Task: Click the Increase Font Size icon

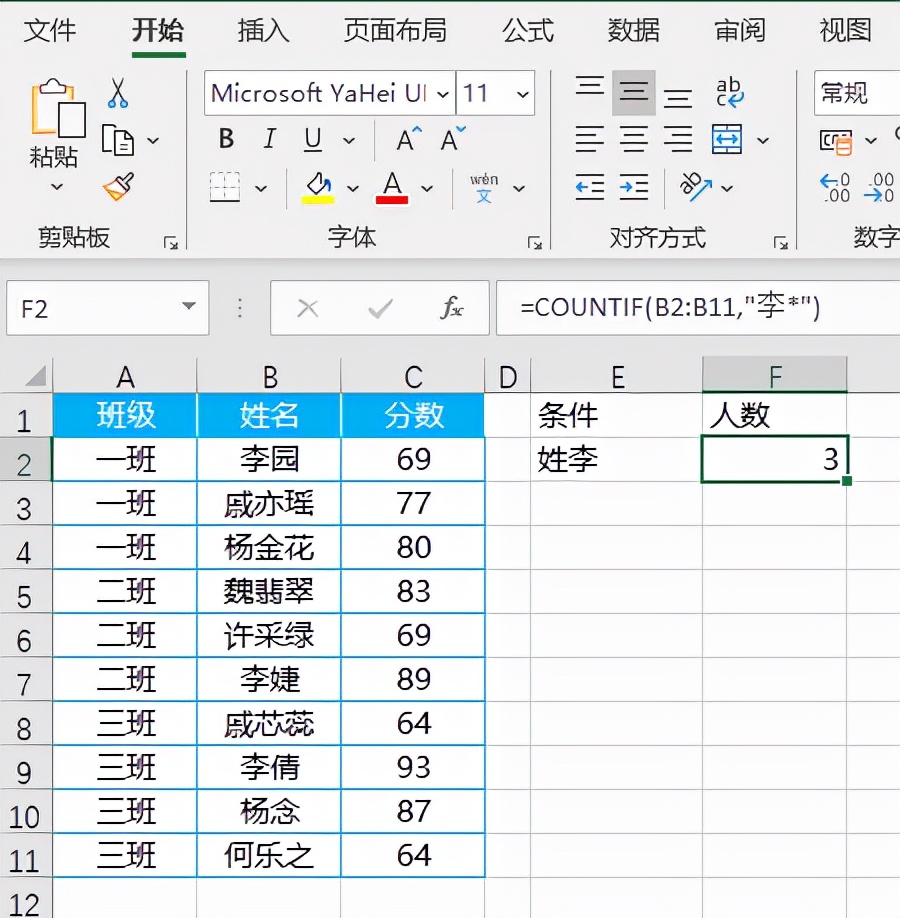Action: point(410,140)
